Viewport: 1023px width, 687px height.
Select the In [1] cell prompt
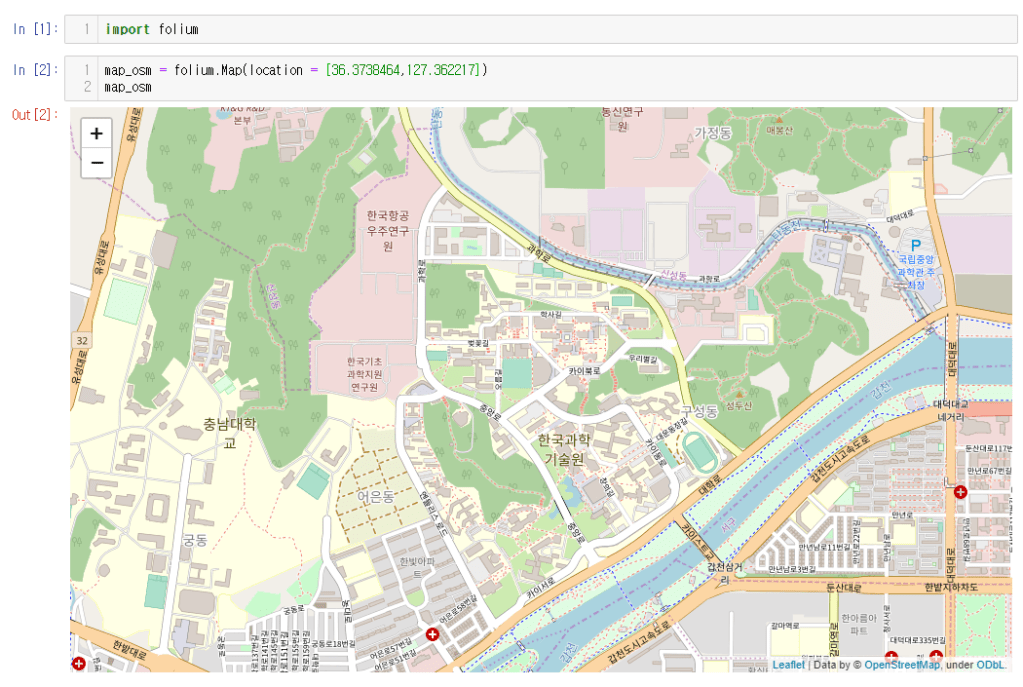34,29
